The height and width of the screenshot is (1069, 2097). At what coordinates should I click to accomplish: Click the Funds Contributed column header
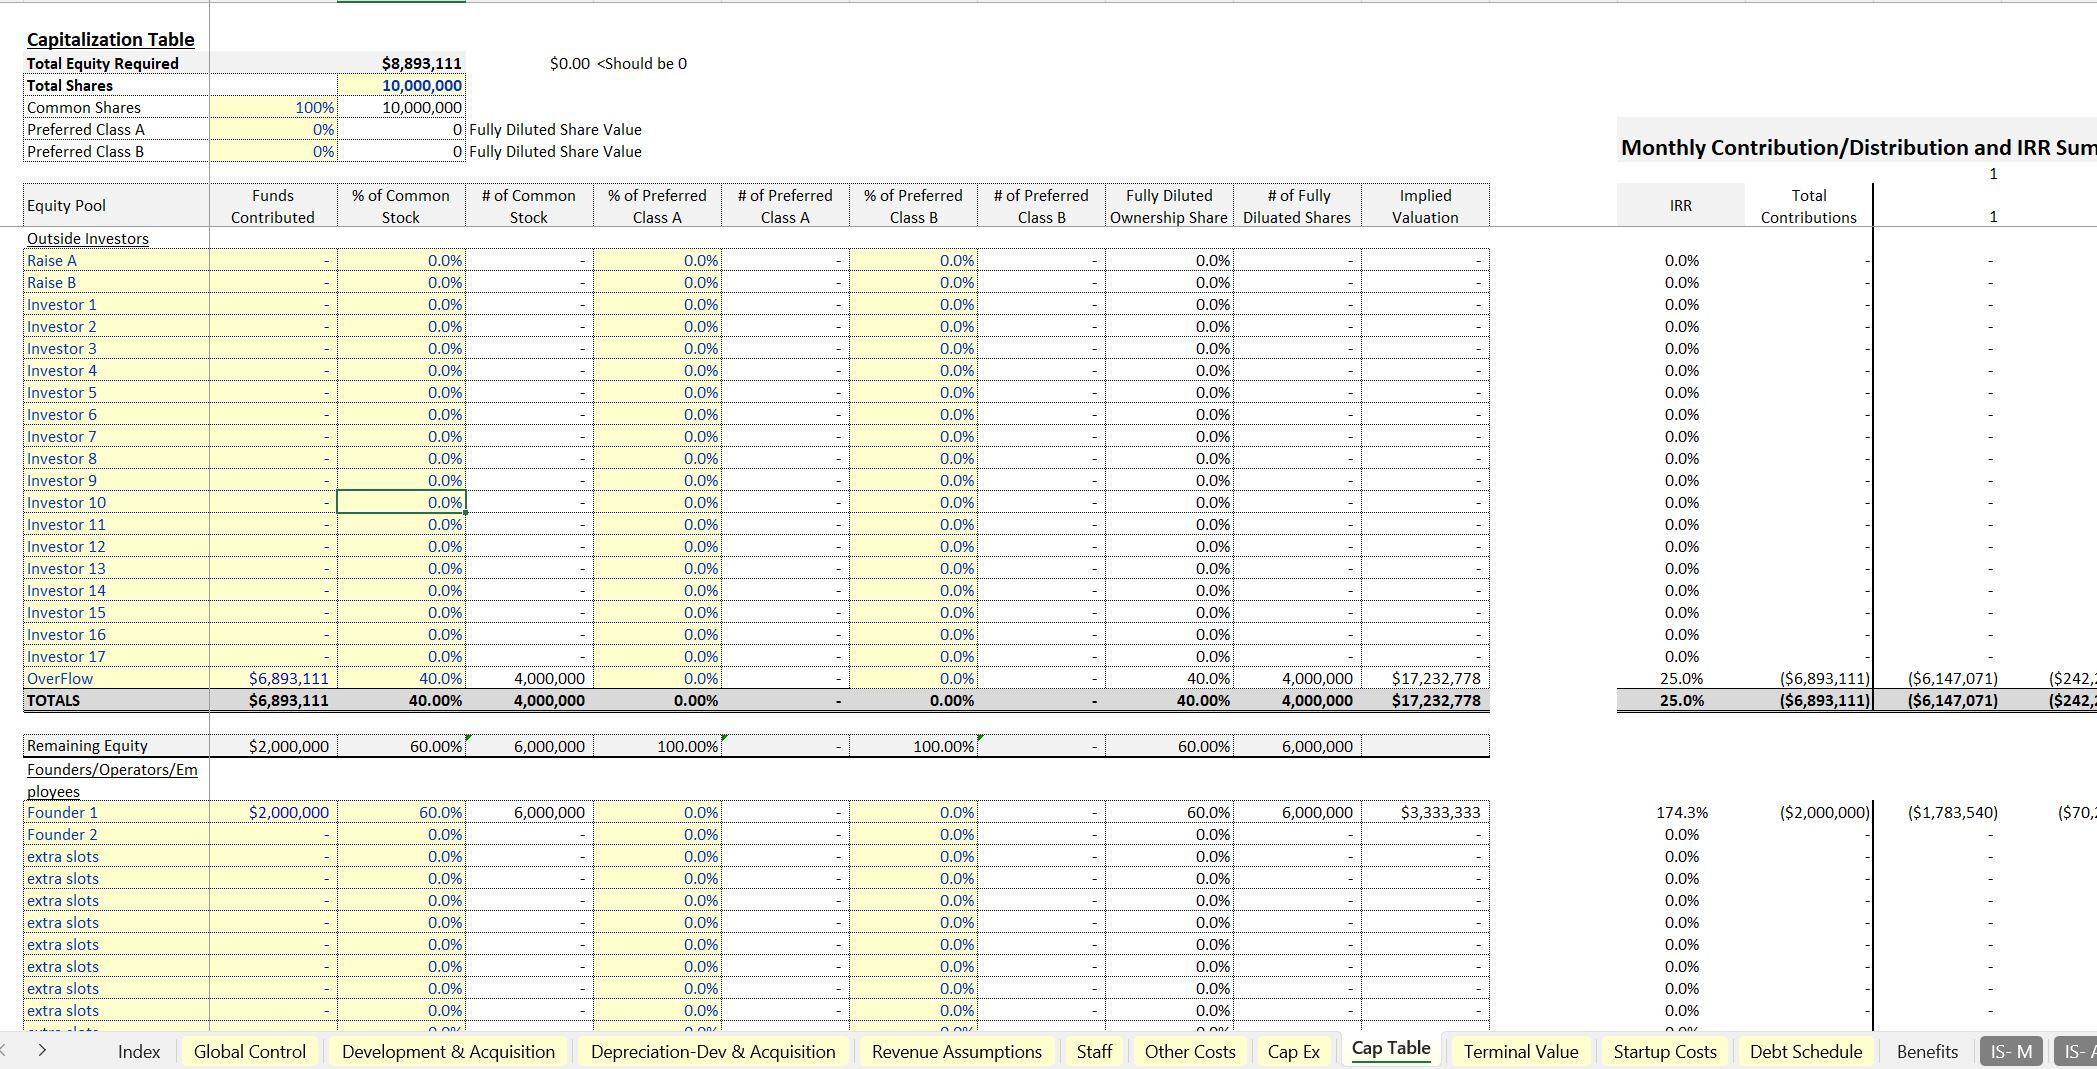point(273,206)
